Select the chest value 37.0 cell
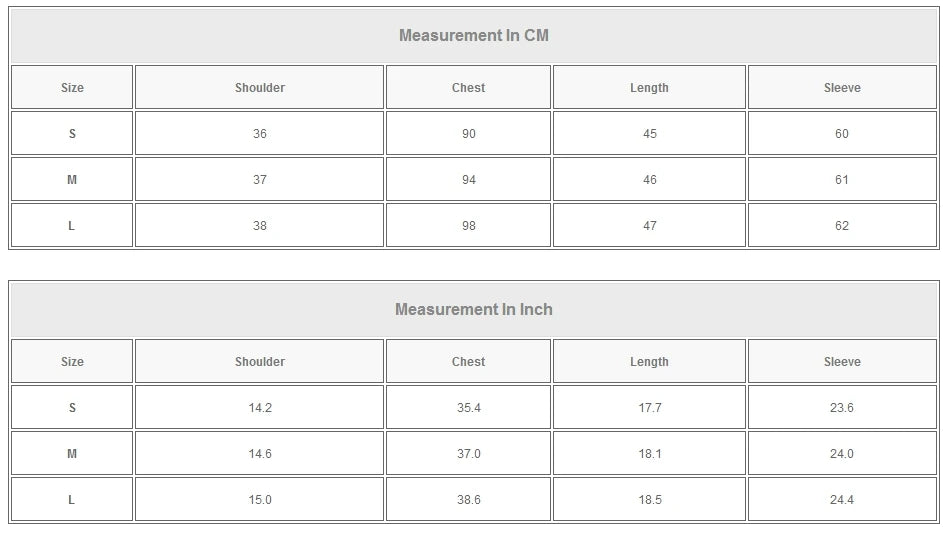The width and height of the screenshot is (943, 533). pos(468,454)
